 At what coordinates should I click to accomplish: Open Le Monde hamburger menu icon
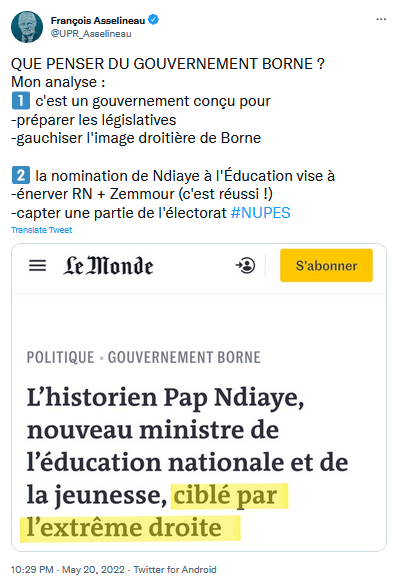pyautogui.click(x=38, y=265)
